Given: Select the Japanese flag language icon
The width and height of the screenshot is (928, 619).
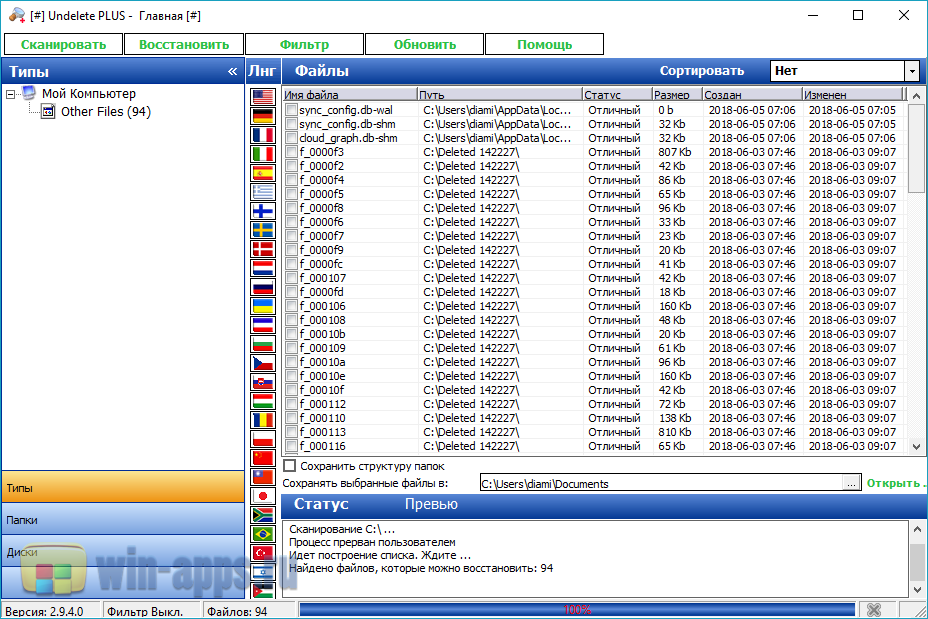Looking at the screenshot, I should coord(263,496).
